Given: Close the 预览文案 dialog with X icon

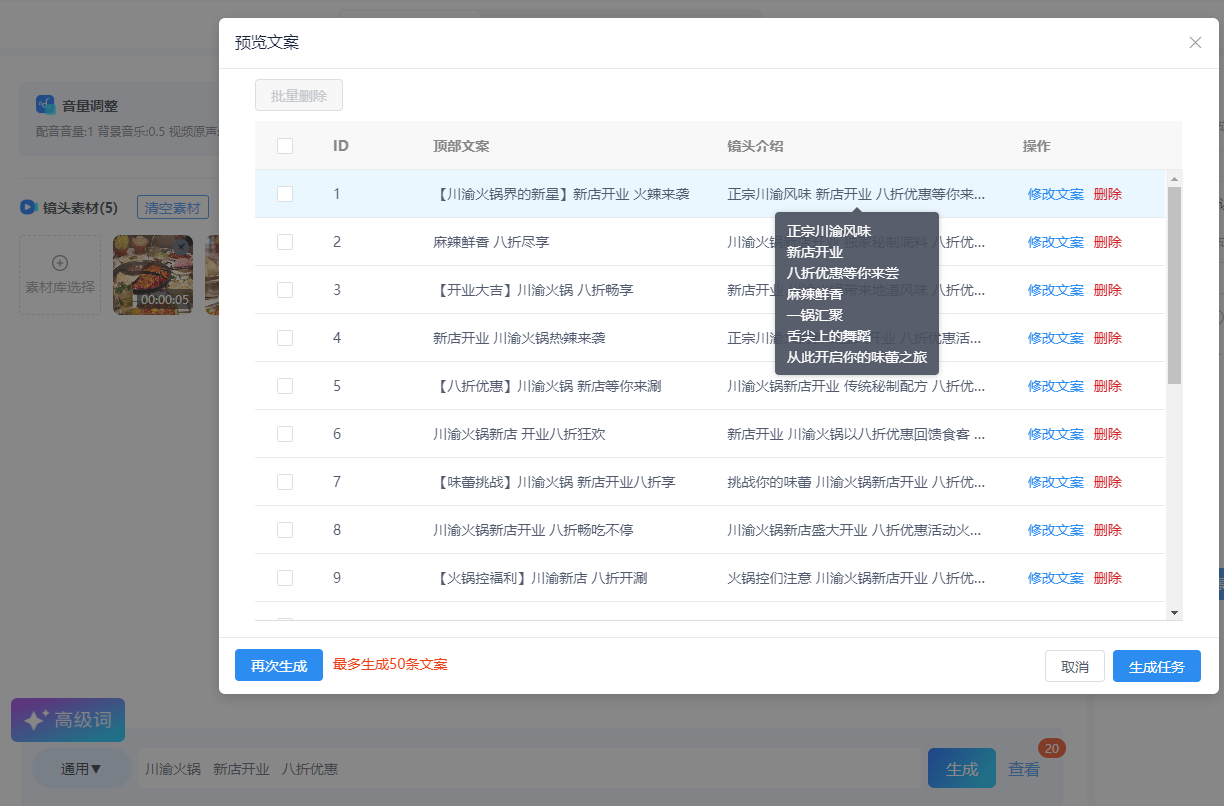Looking at the screenshot, I should click(x=1195, y=42).
